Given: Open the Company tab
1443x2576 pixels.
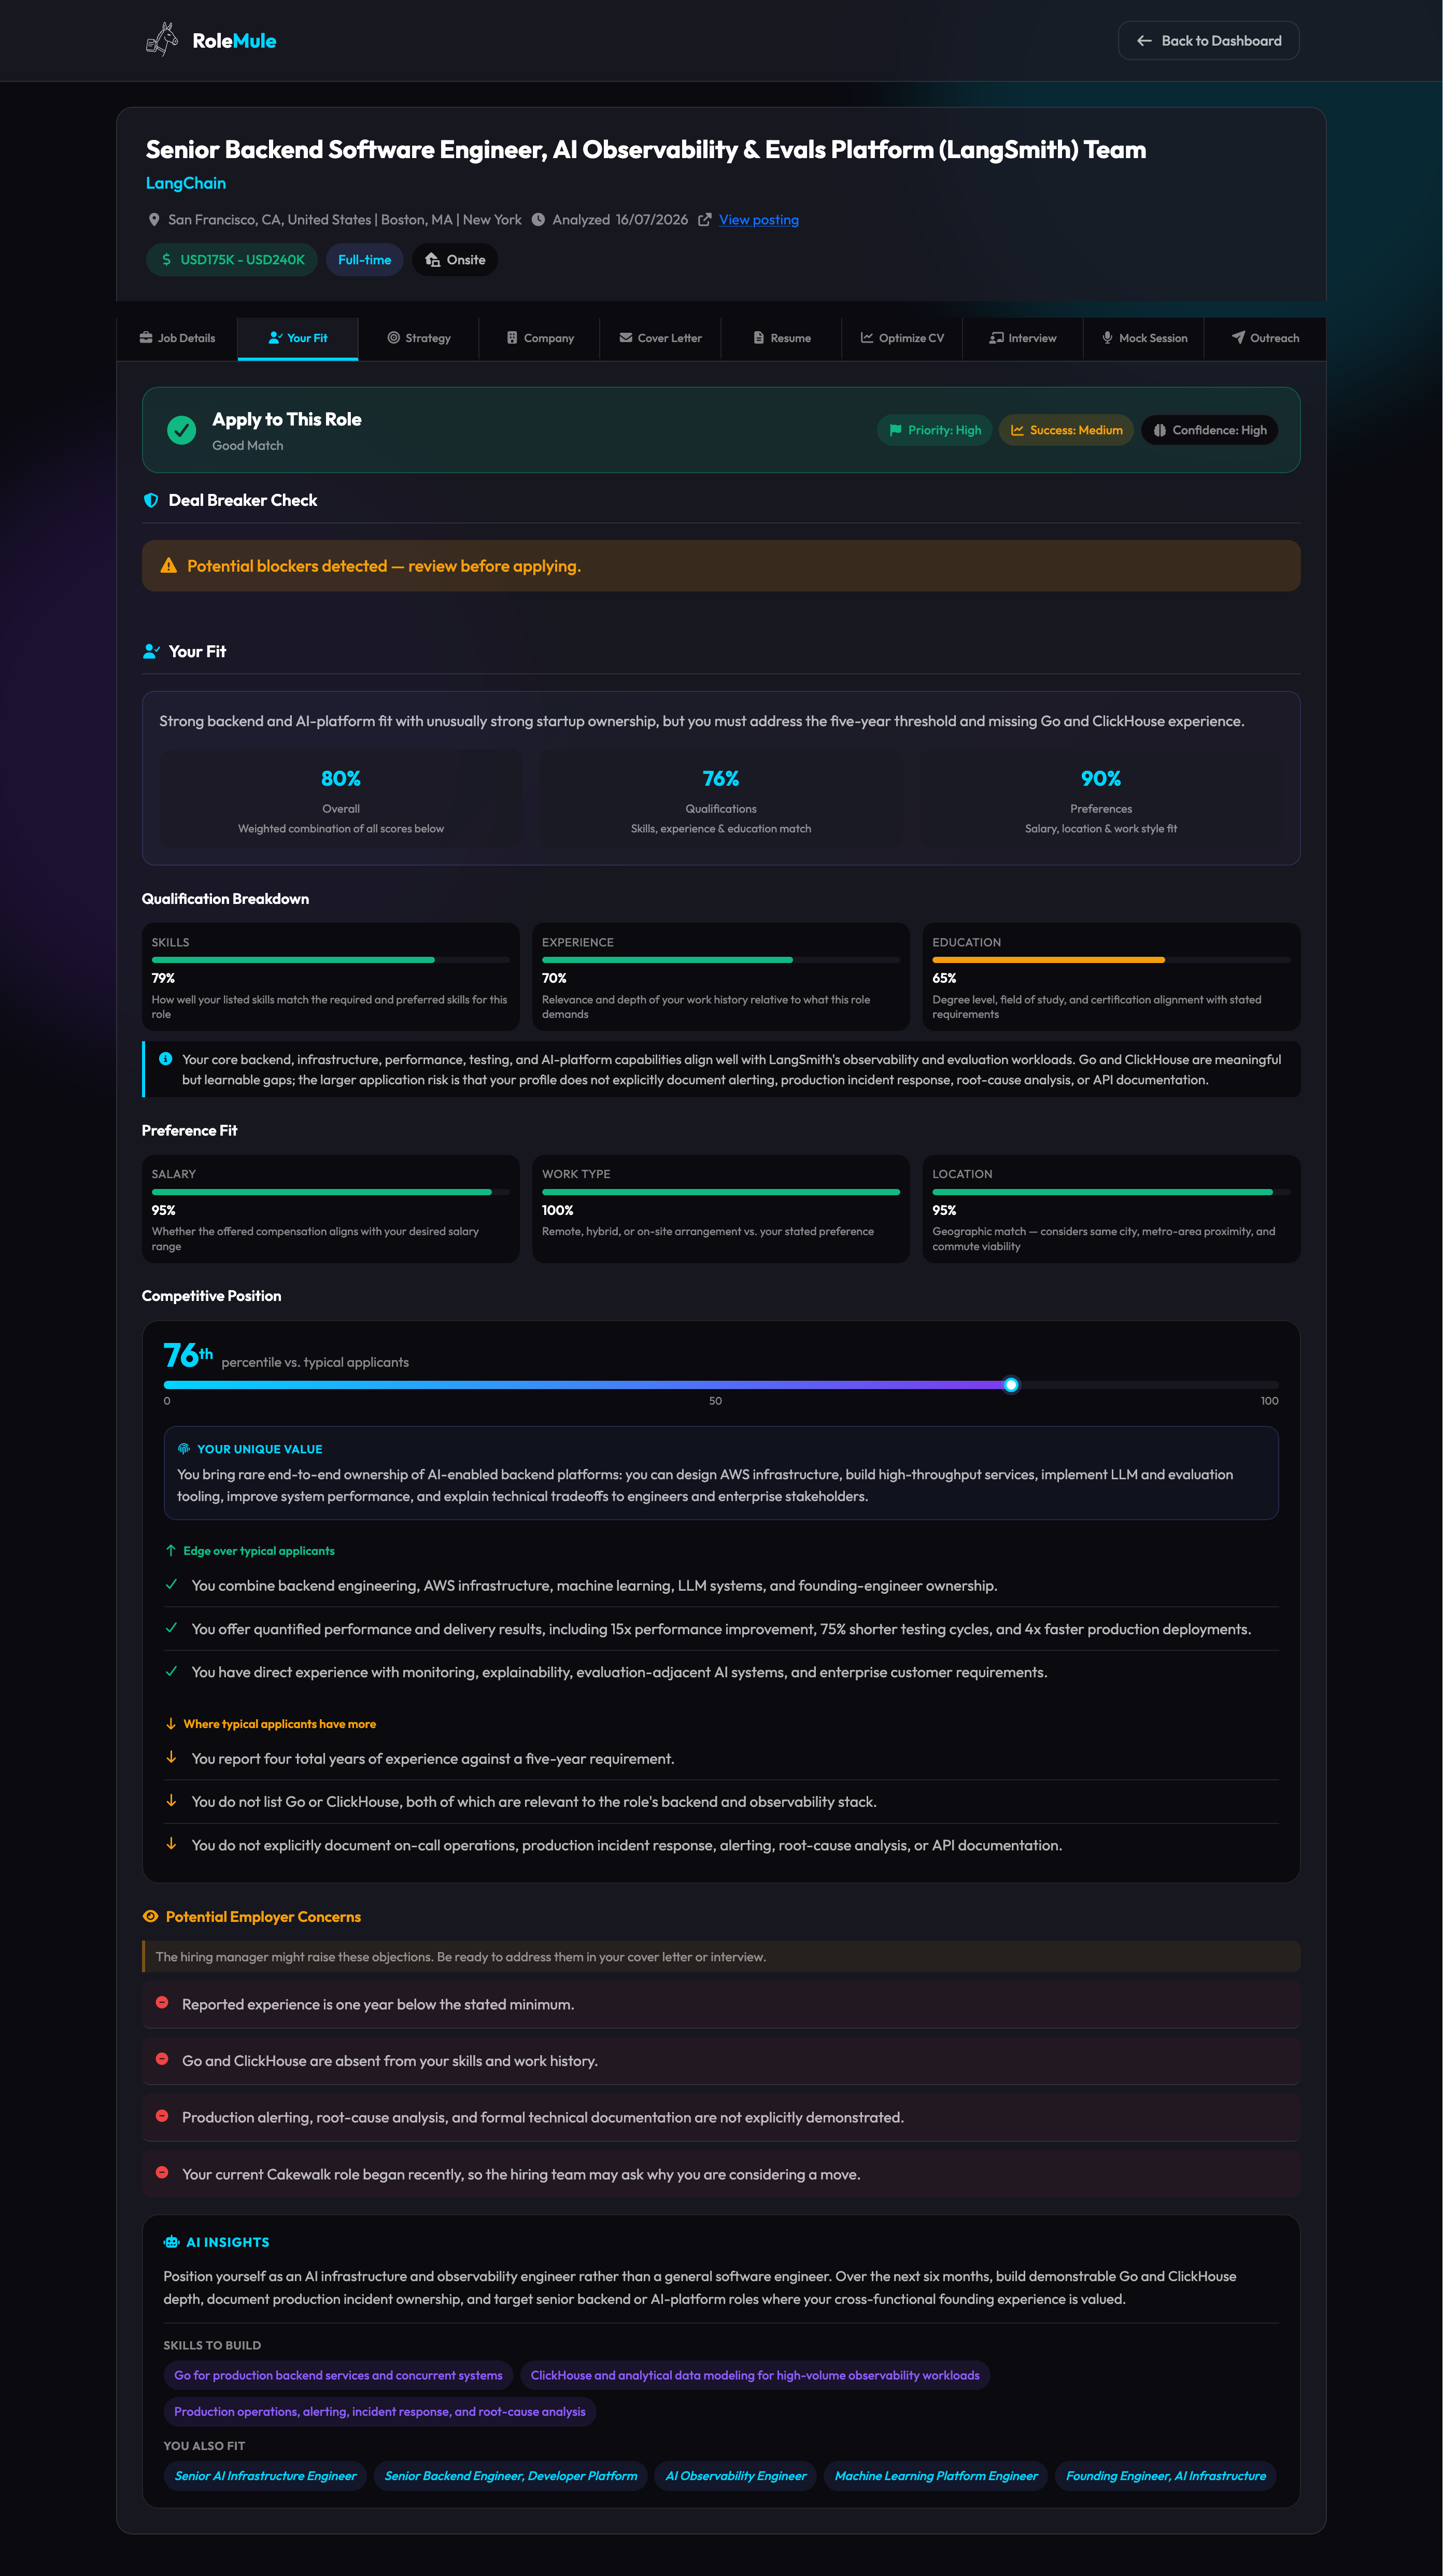Looking at the screenshot, I should click(540, 339).
